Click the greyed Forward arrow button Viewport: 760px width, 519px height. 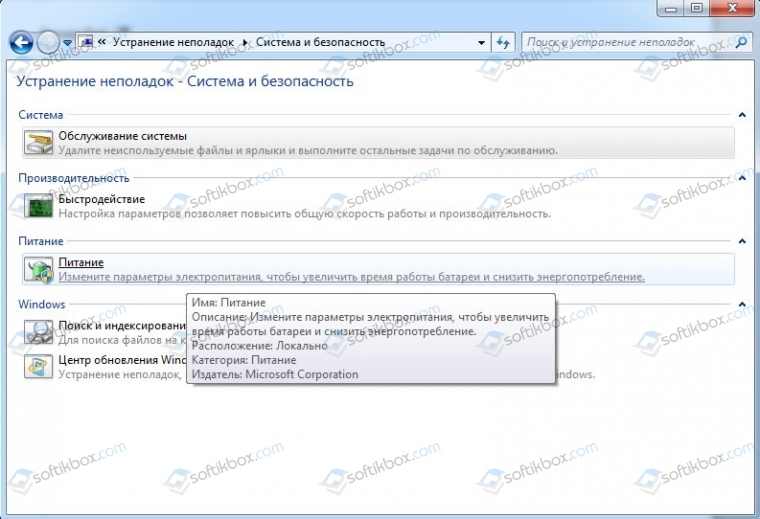click(x=48, y=43)
